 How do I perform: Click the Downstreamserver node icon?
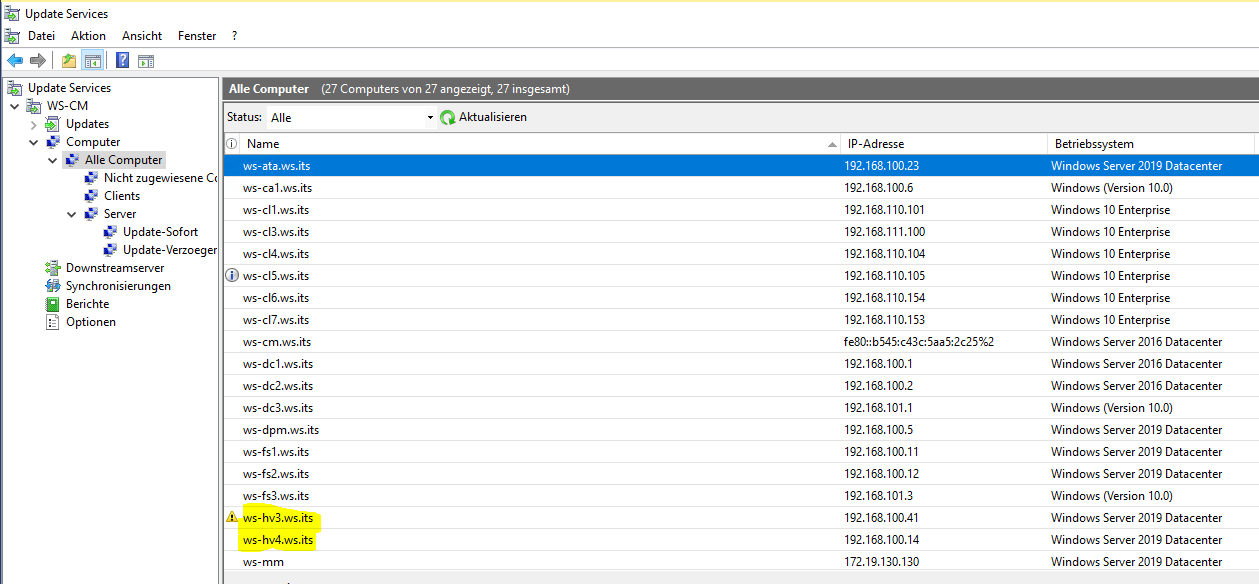(x=53, y=268)
